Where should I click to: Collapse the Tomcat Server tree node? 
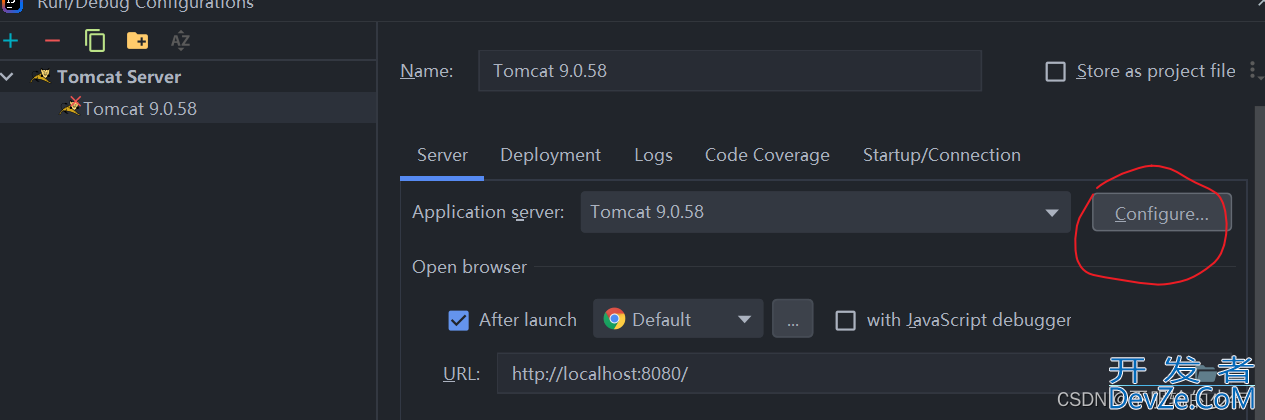tap(8, 77)
